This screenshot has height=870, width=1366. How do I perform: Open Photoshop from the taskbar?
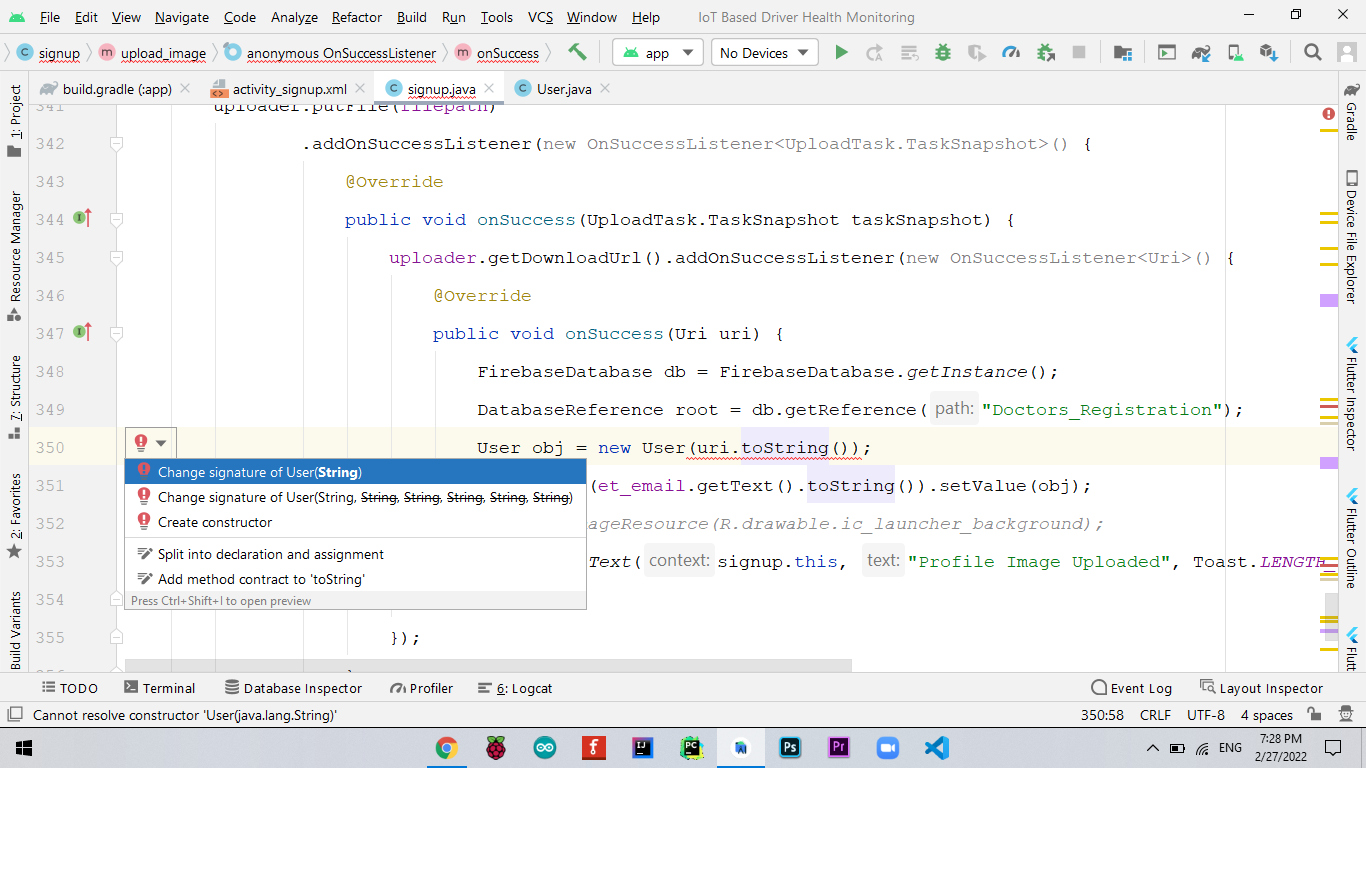coord(790,748)
